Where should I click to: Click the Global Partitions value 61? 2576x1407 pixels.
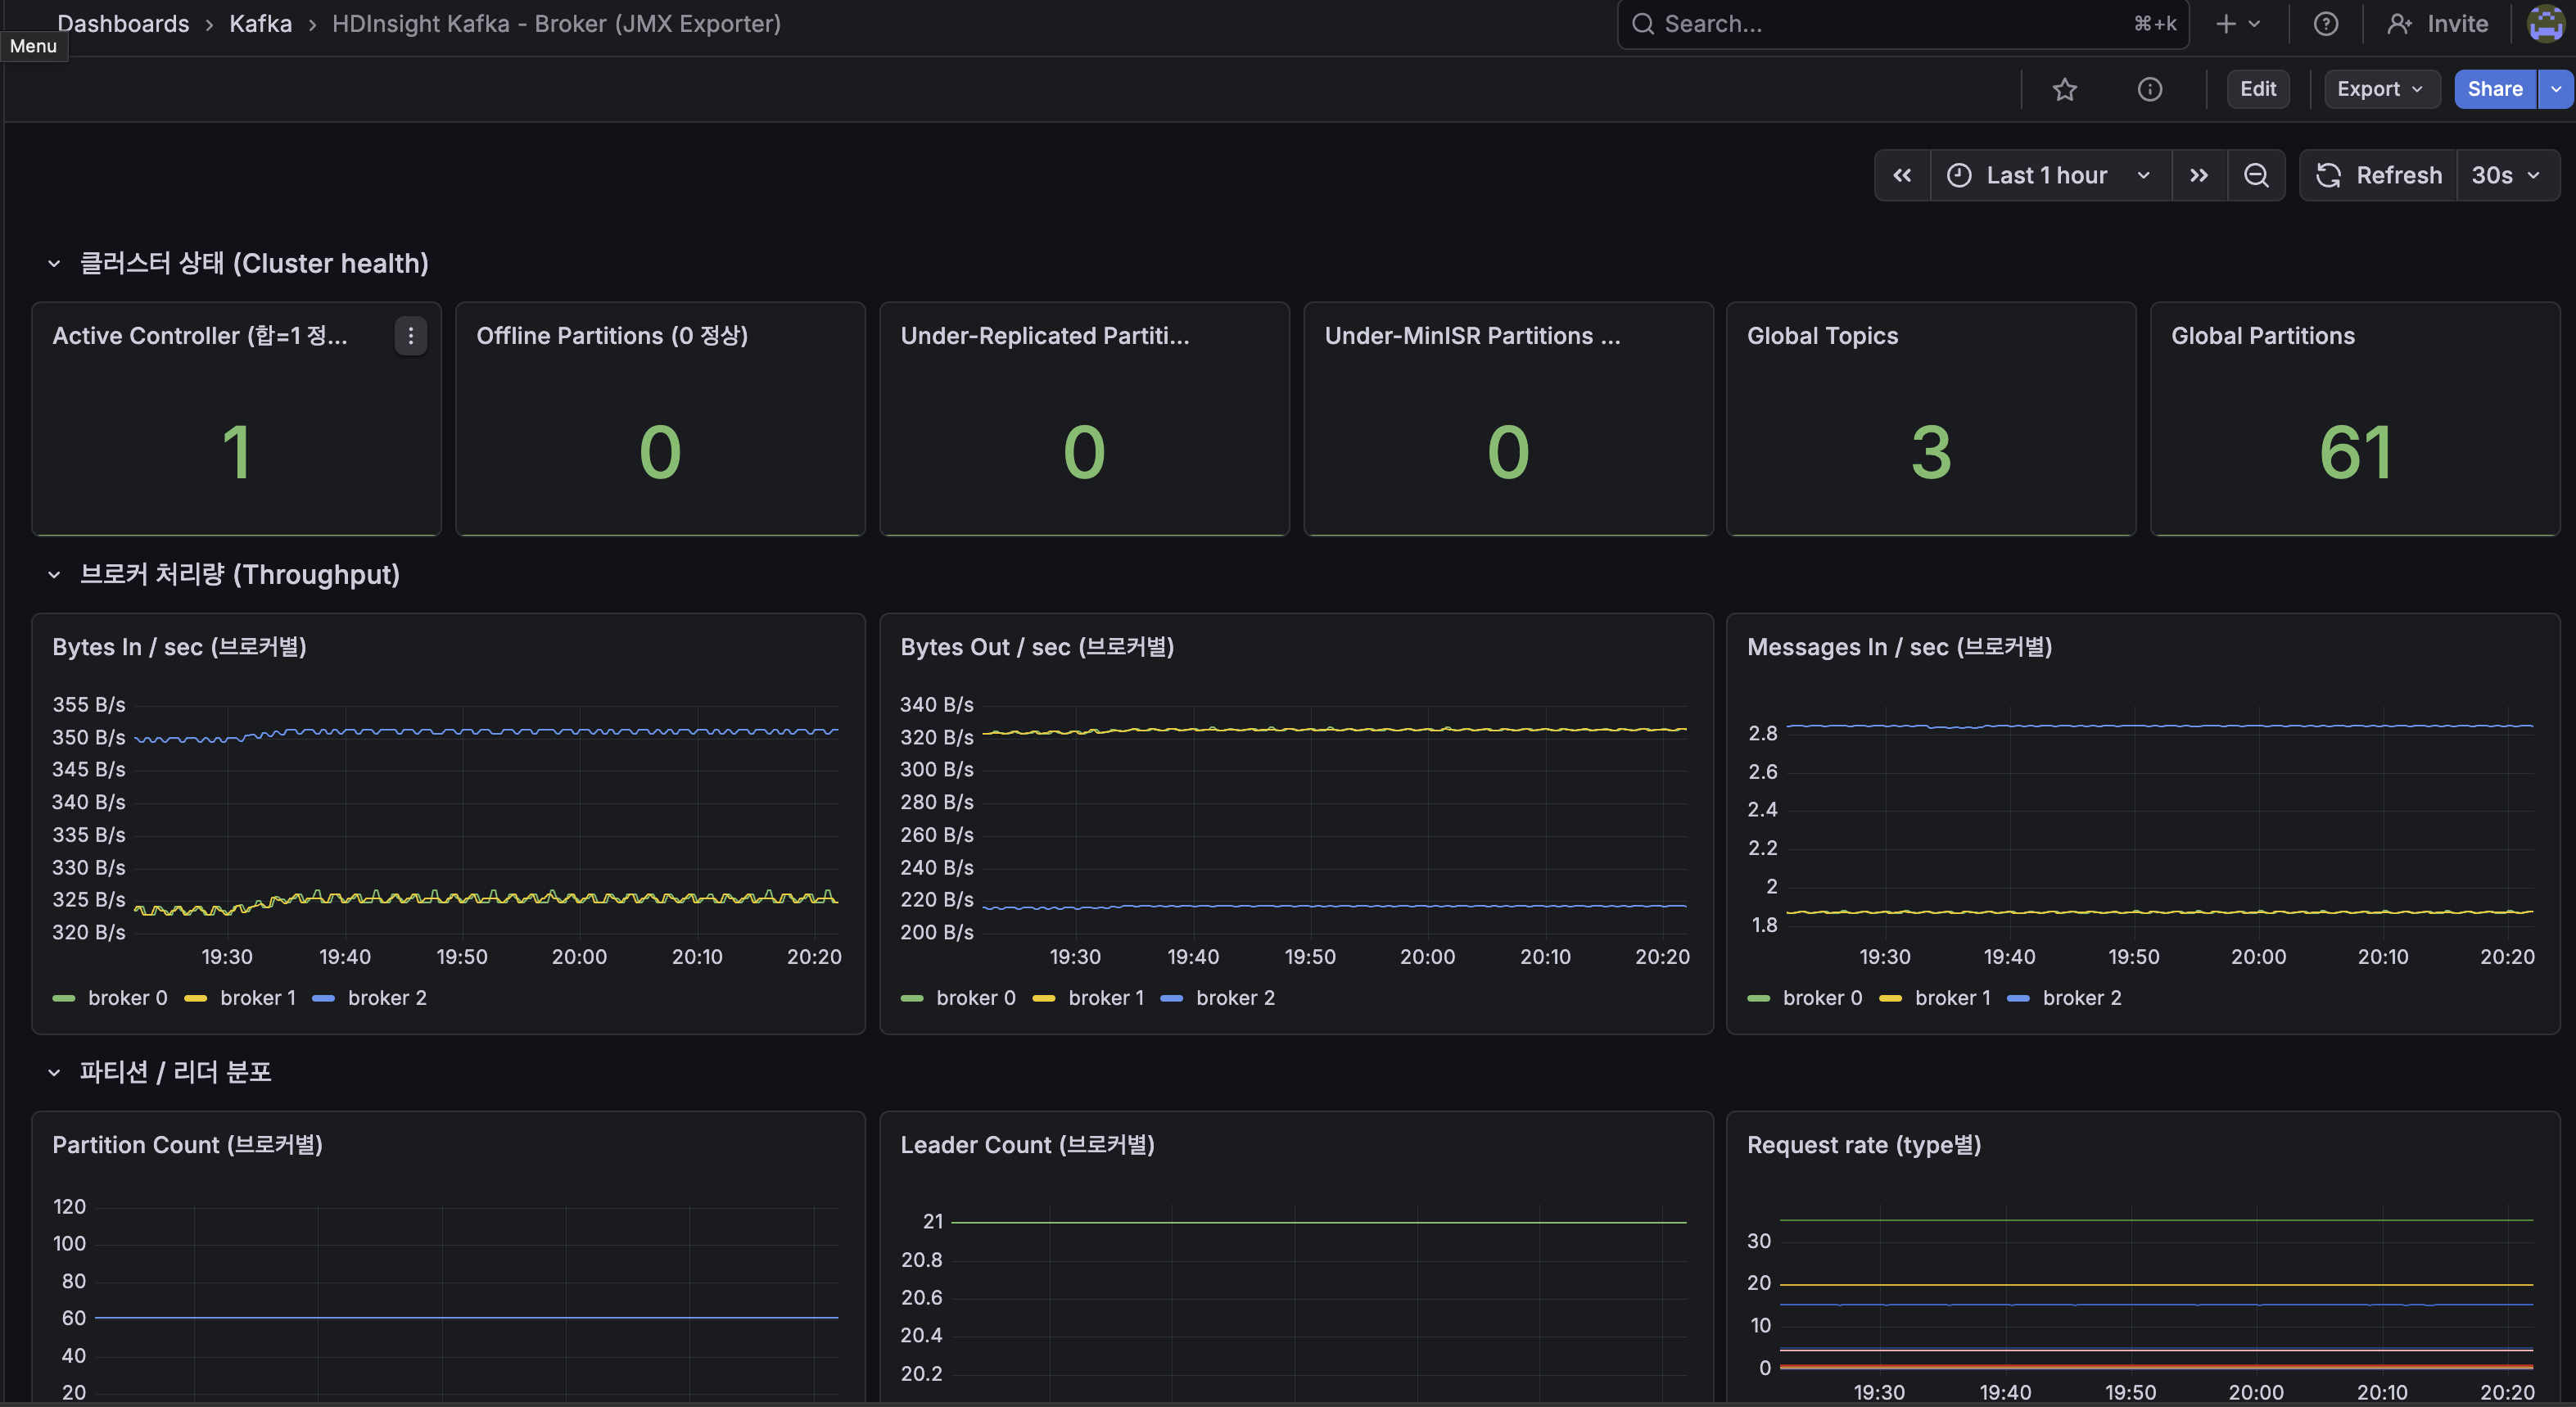point(2355,453)
